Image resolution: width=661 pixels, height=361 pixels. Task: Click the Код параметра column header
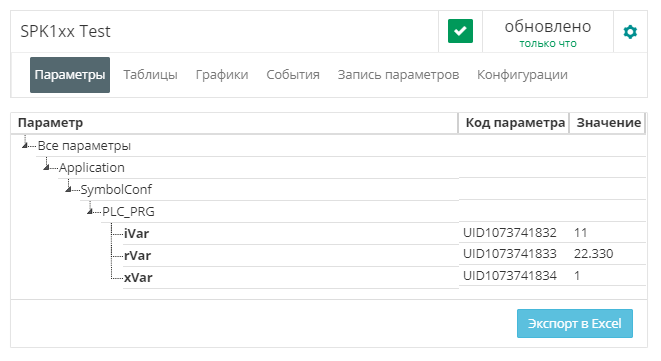pos(514,123)
